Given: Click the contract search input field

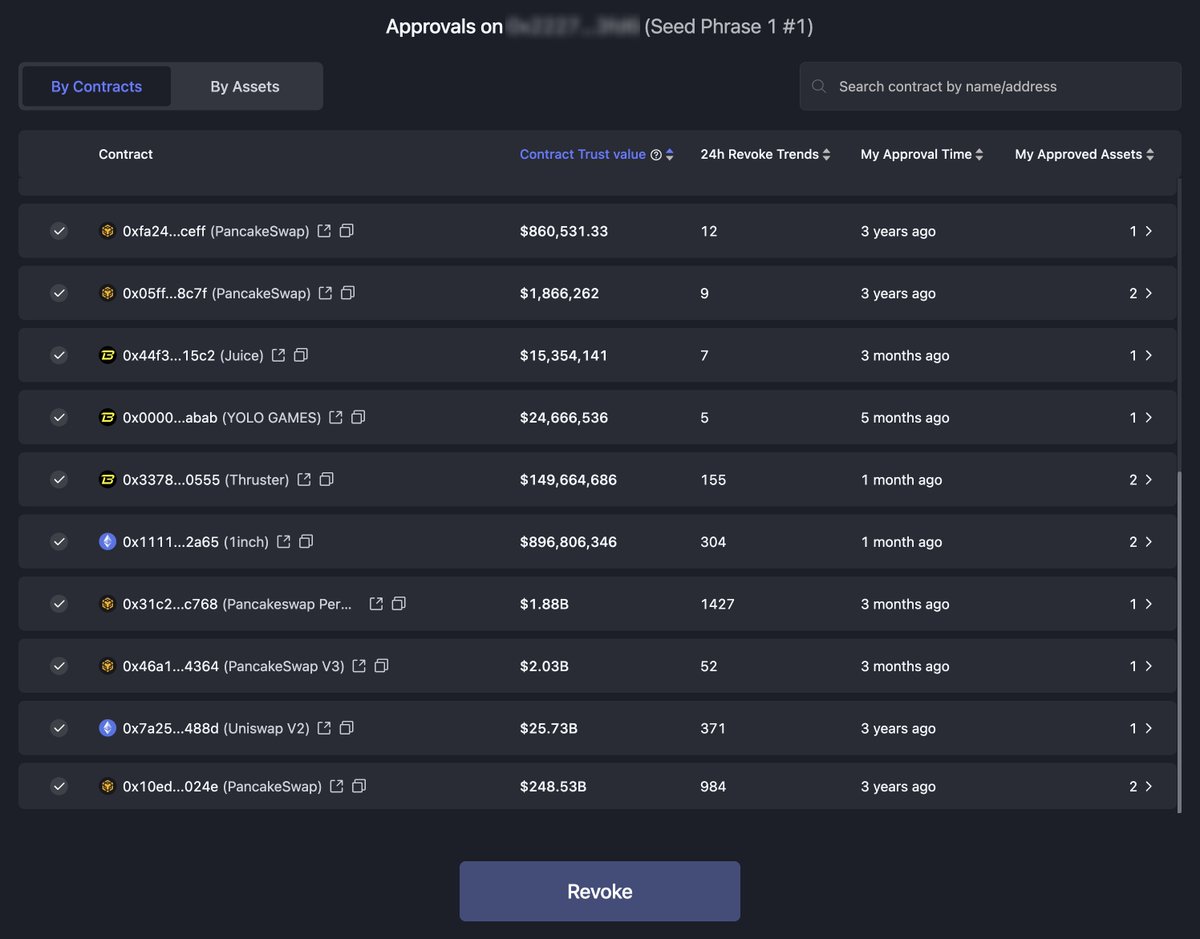Looking at the screenshot, I should [990, 87].
